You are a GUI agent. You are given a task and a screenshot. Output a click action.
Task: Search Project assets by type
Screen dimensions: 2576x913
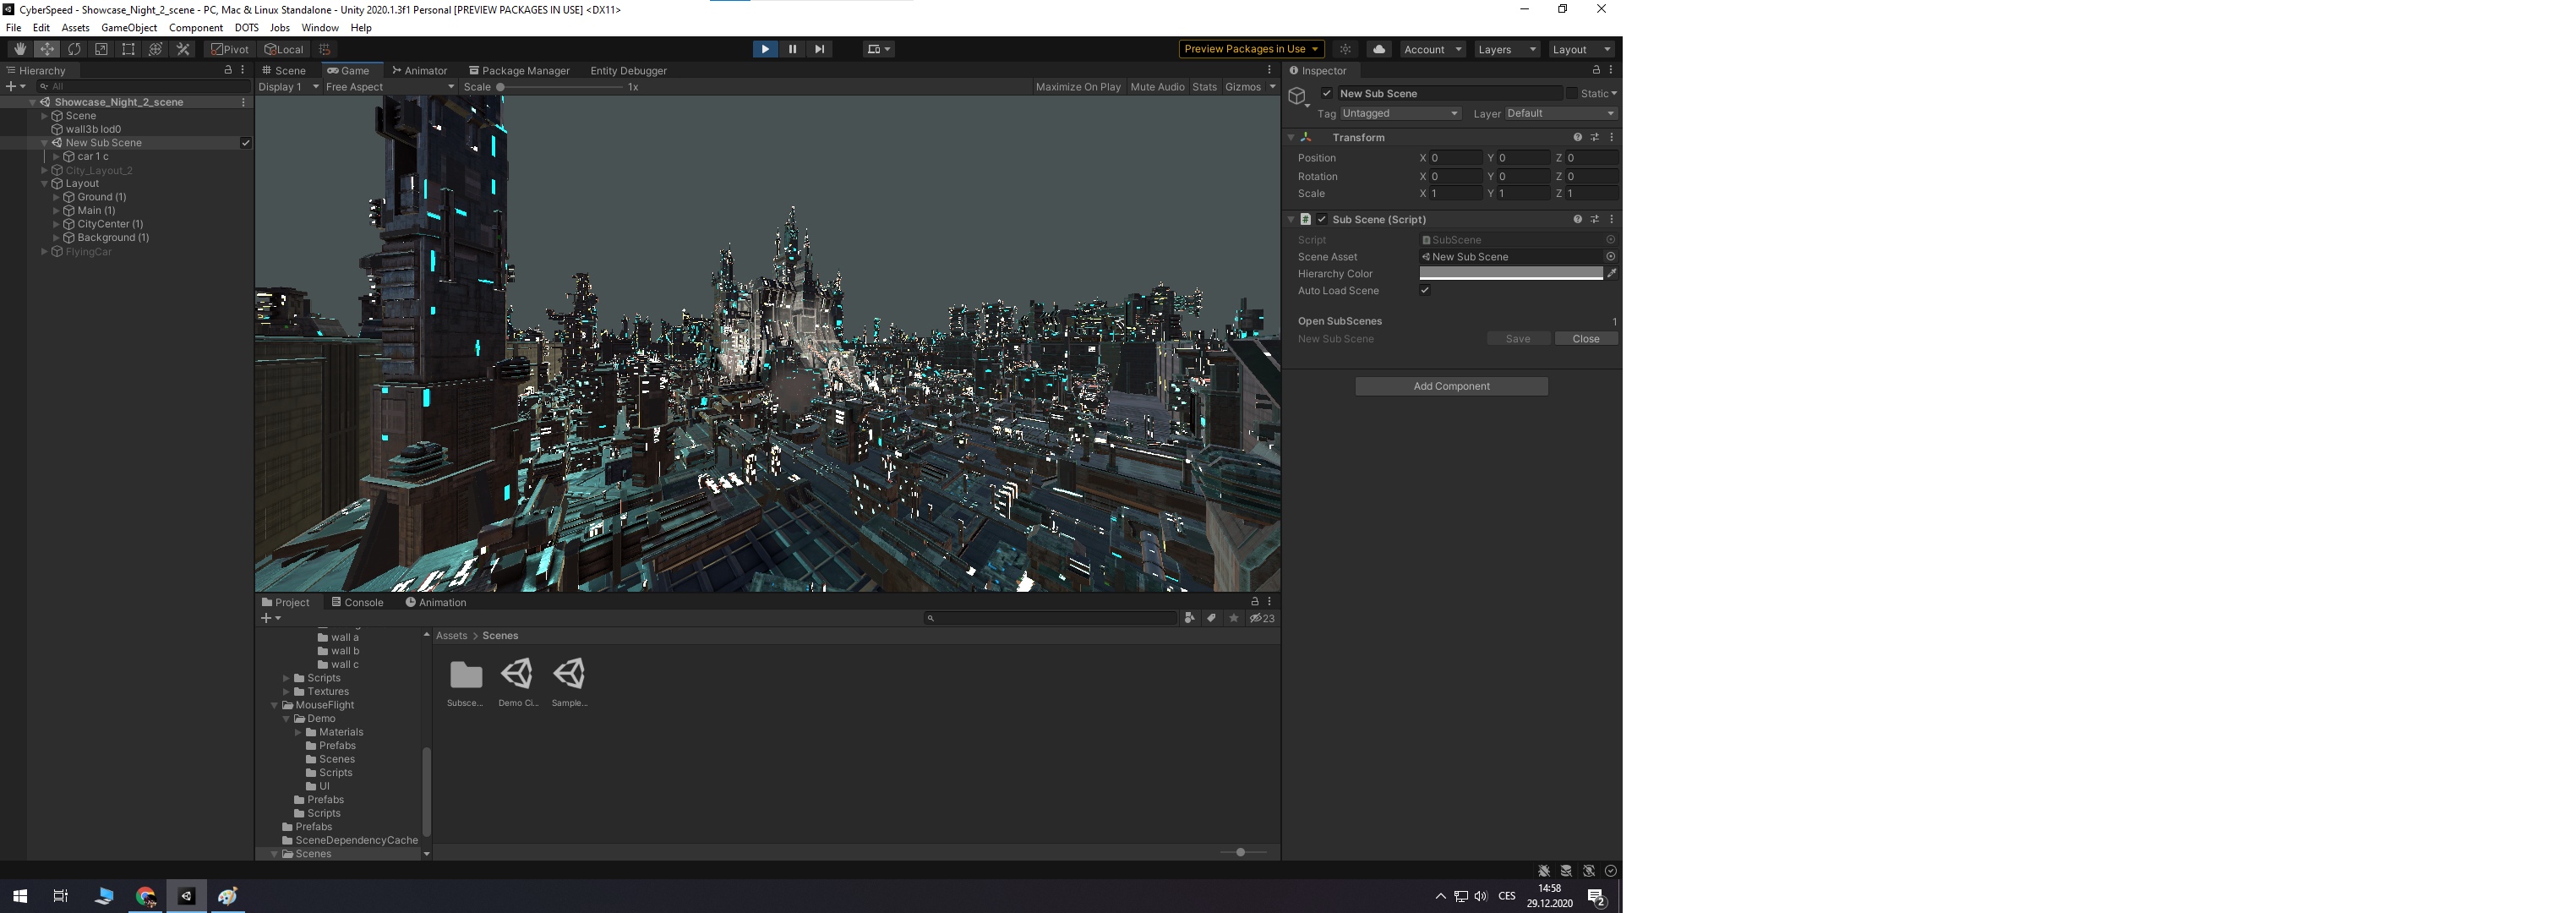pos(1190,618)
